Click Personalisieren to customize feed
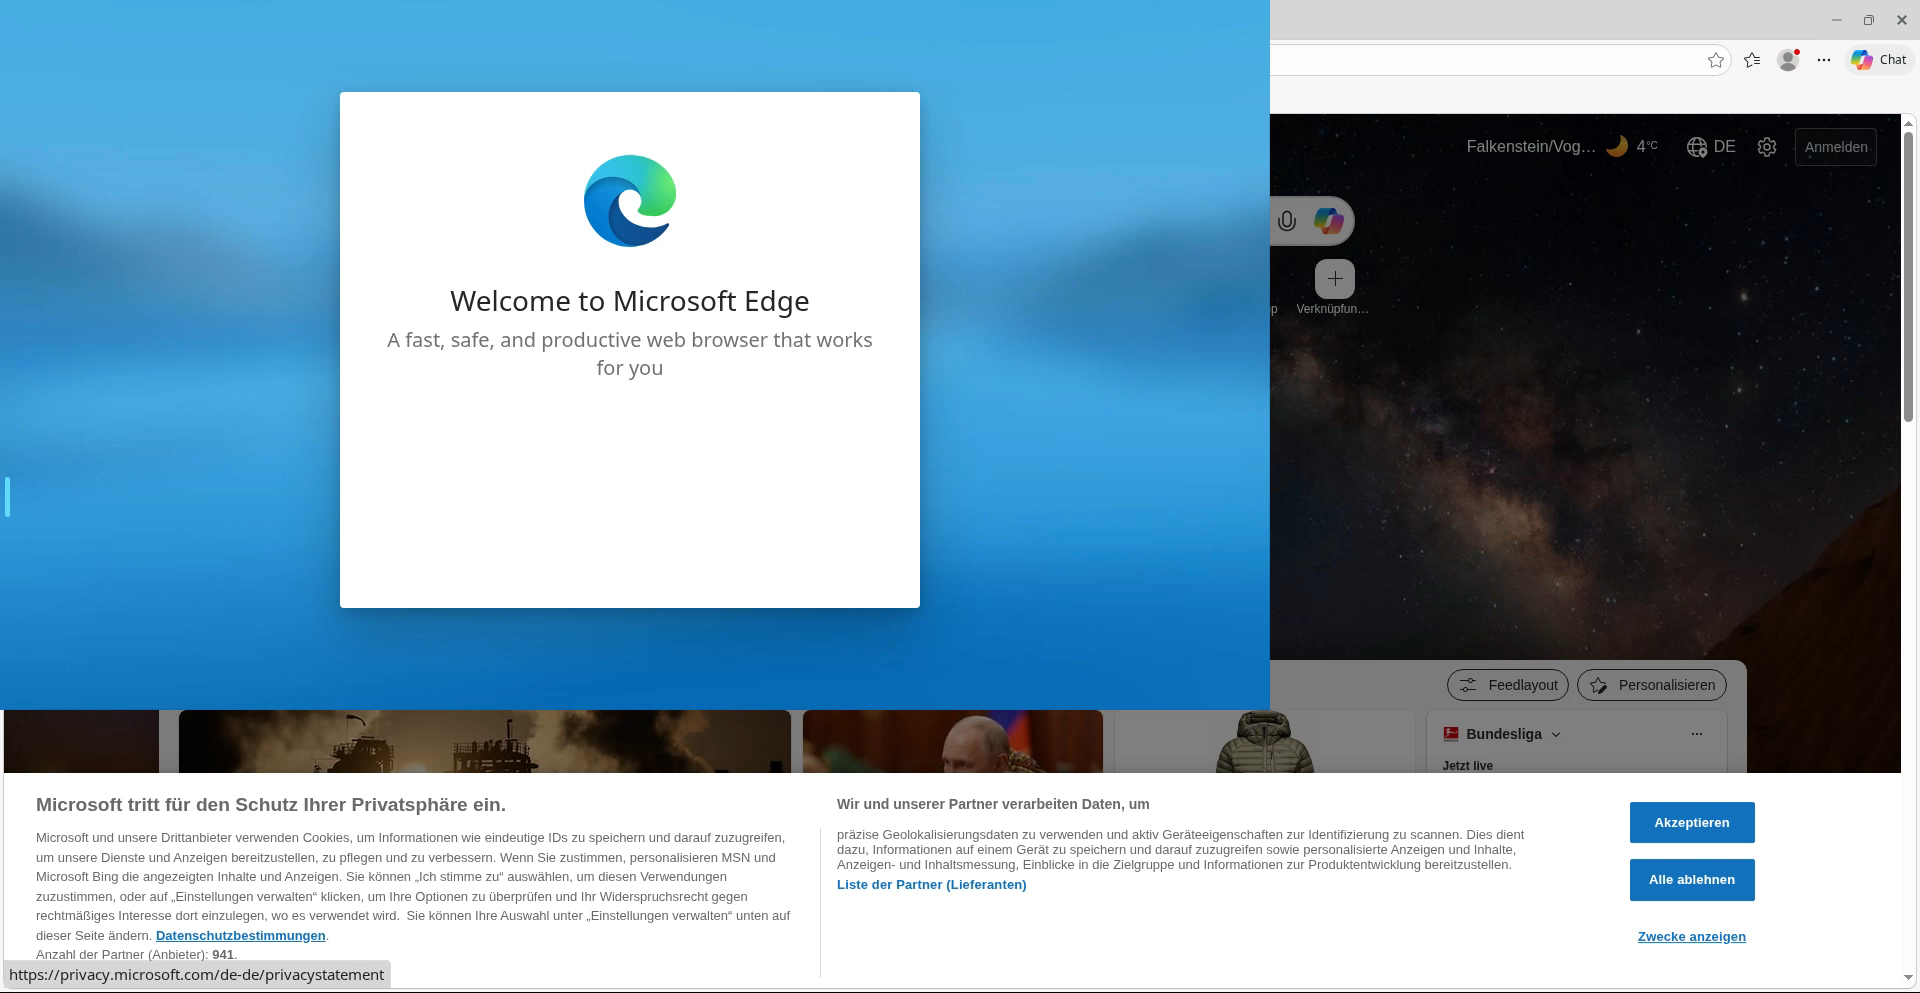 click(1652, 685)
